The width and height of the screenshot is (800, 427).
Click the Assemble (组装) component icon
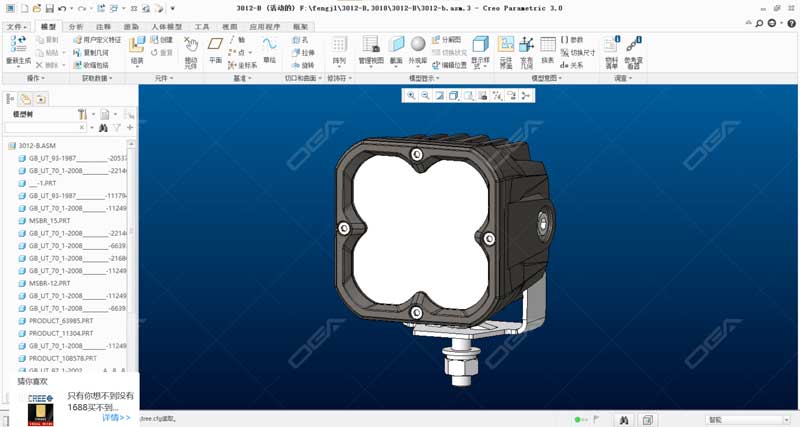137,44
